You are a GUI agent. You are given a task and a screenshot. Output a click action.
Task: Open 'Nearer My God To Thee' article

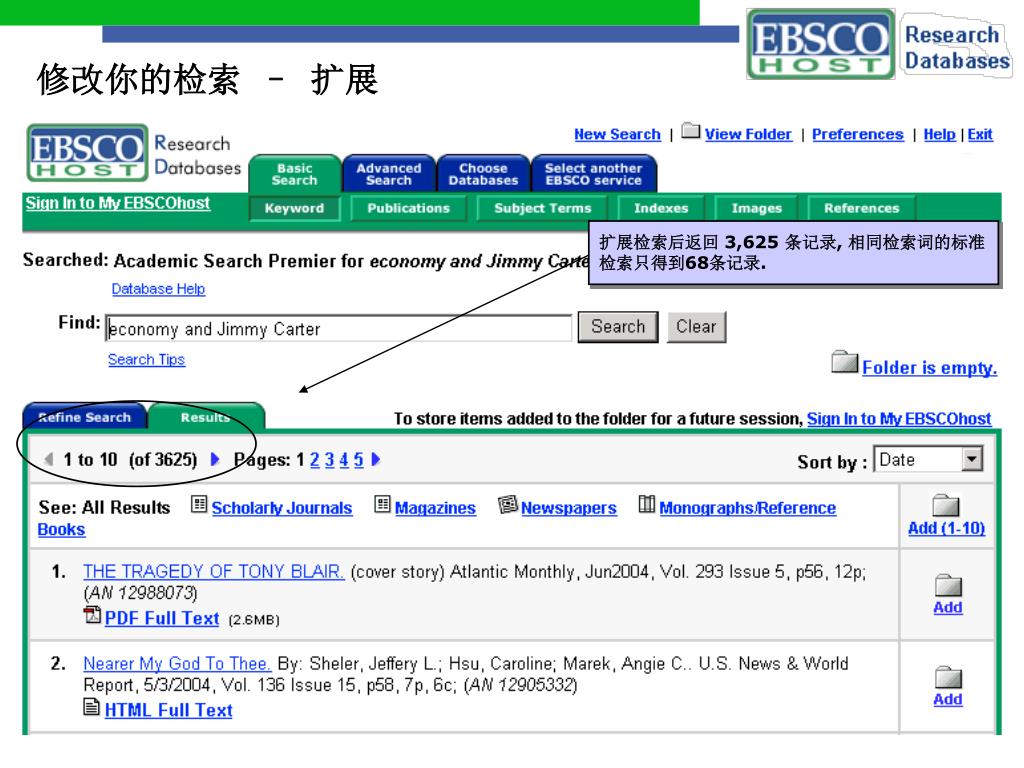coord(176,664)
